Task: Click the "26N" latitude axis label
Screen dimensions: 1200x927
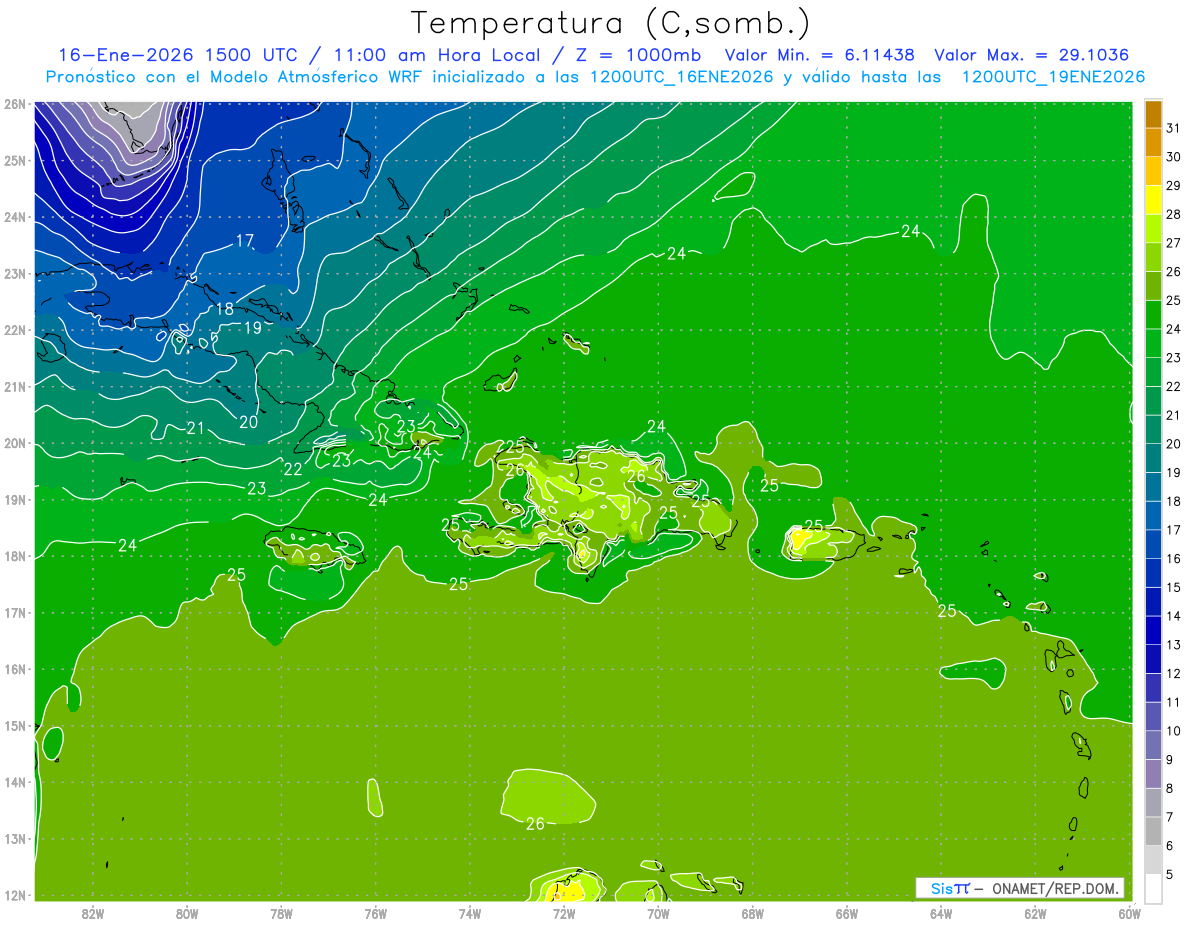Action: pyautogui.click(x=15, y=104)
